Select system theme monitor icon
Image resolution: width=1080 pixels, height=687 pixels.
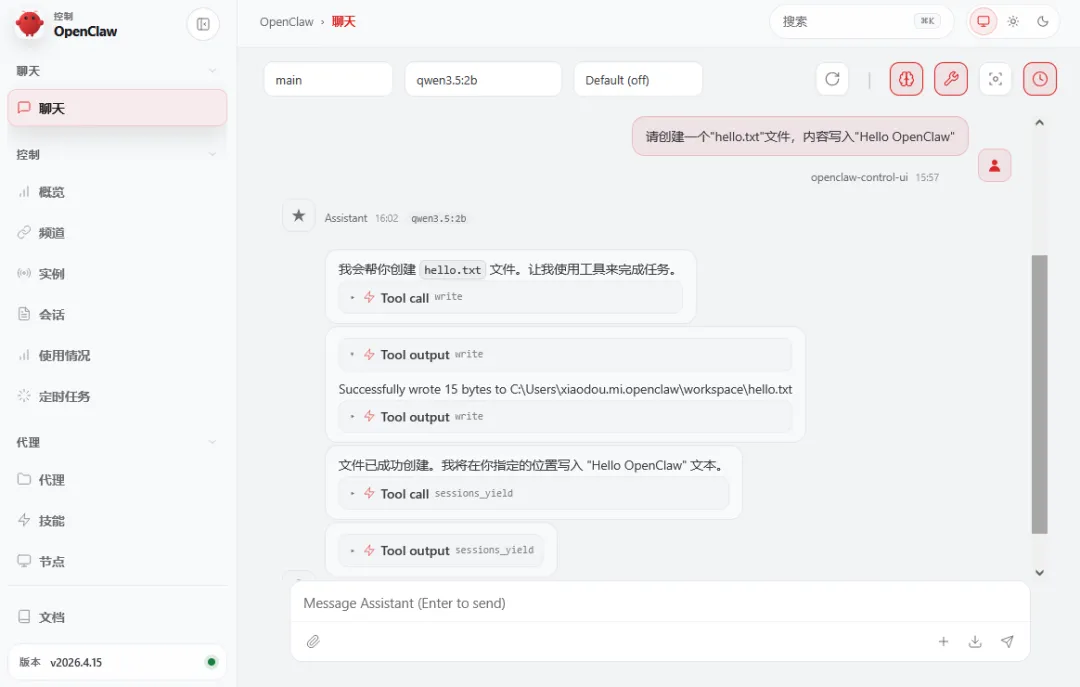click(984, 21)
